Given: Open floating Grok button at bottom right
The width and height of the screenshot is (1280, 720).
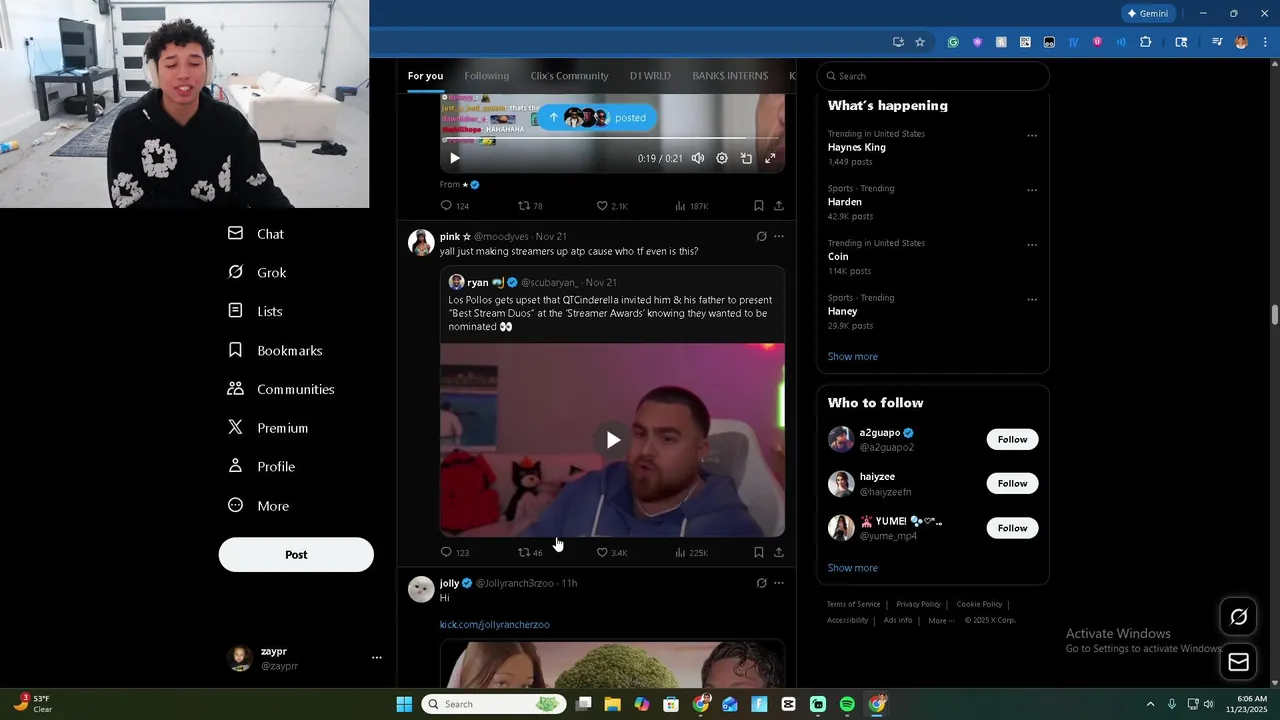Looking at the screenshot, I should 1238,617.
